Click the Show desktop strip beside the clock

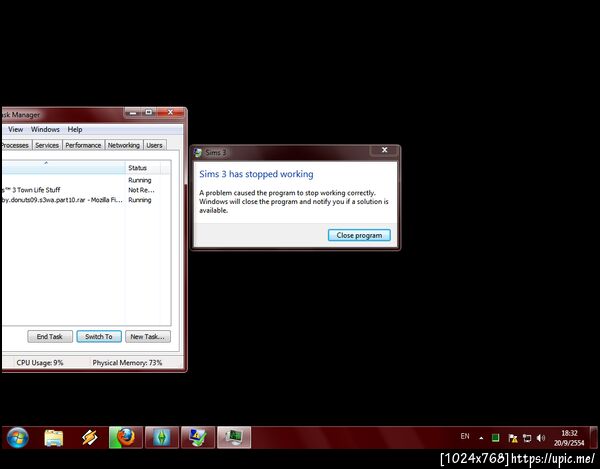pyautogui.click(x=594, y=438)
